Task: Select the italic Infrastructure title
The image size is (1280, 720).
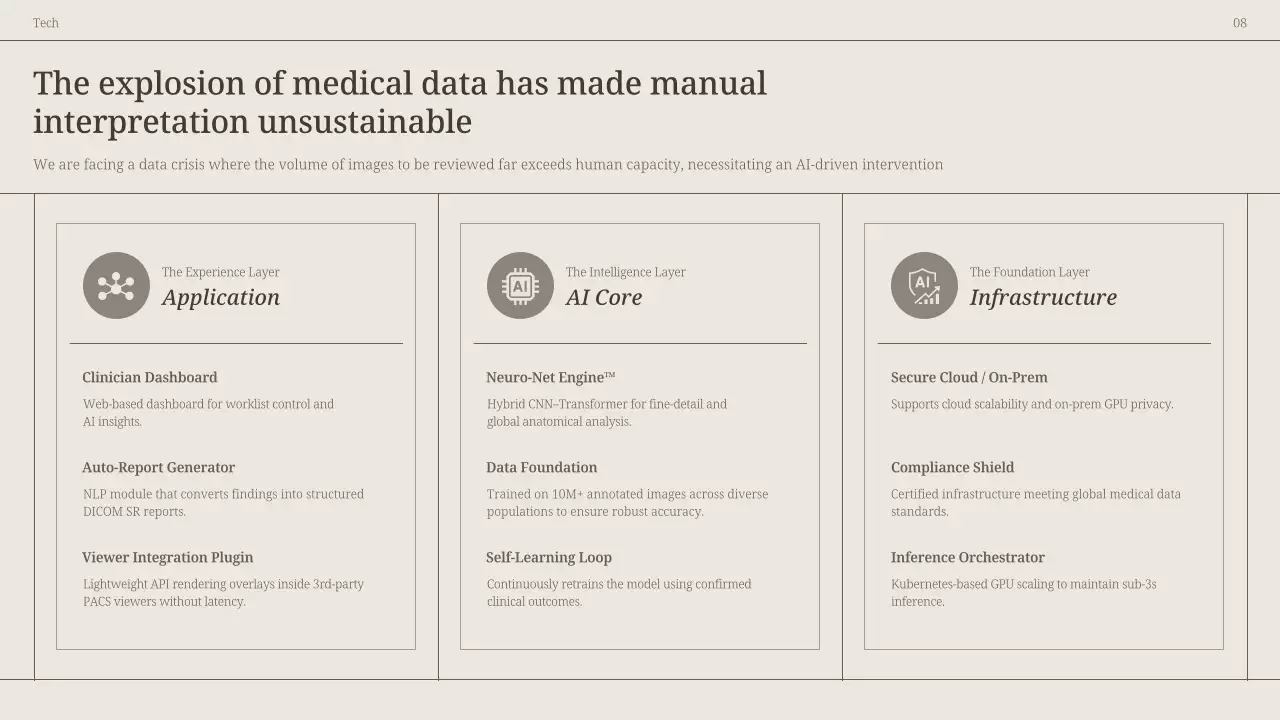Action: click(x=1043, y=297)
